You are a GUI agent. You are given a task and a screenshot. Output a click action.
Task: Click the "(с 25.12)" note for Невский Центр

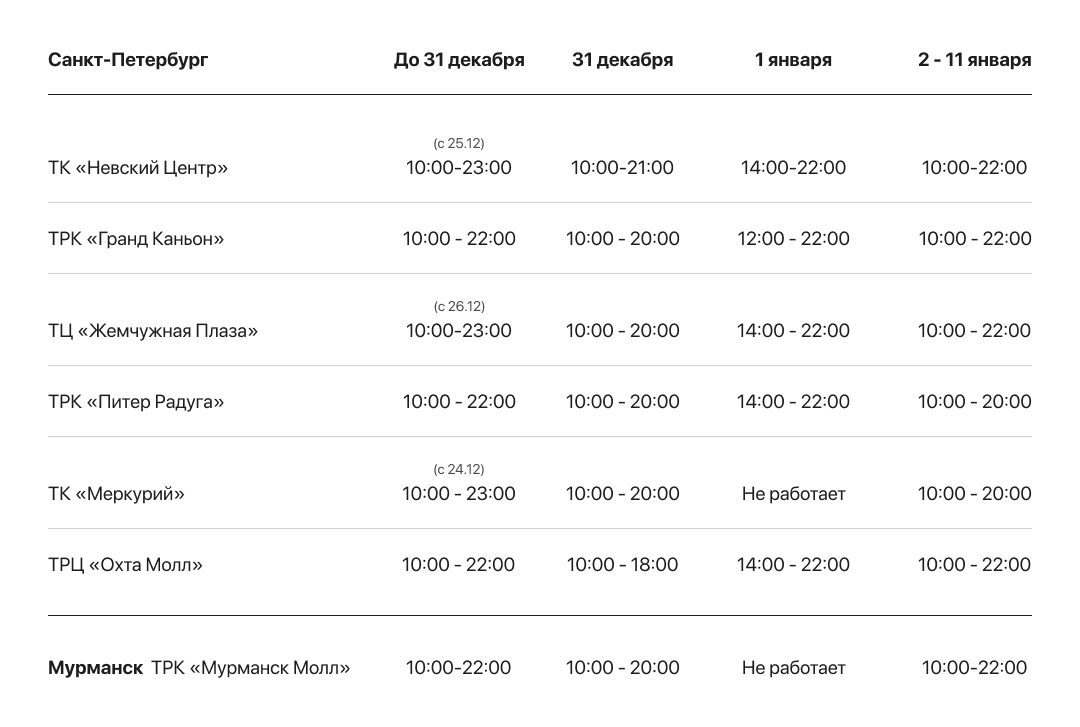[459, 144]
